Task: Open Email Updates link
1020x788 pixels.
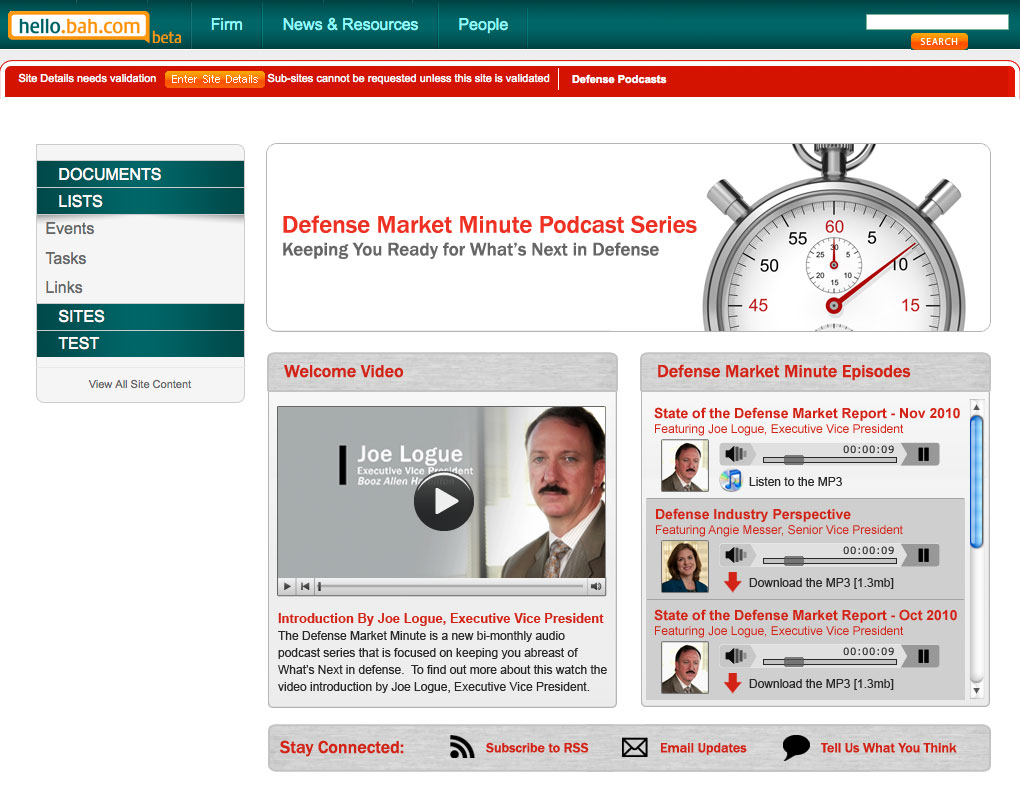Action: click(703, 748)
